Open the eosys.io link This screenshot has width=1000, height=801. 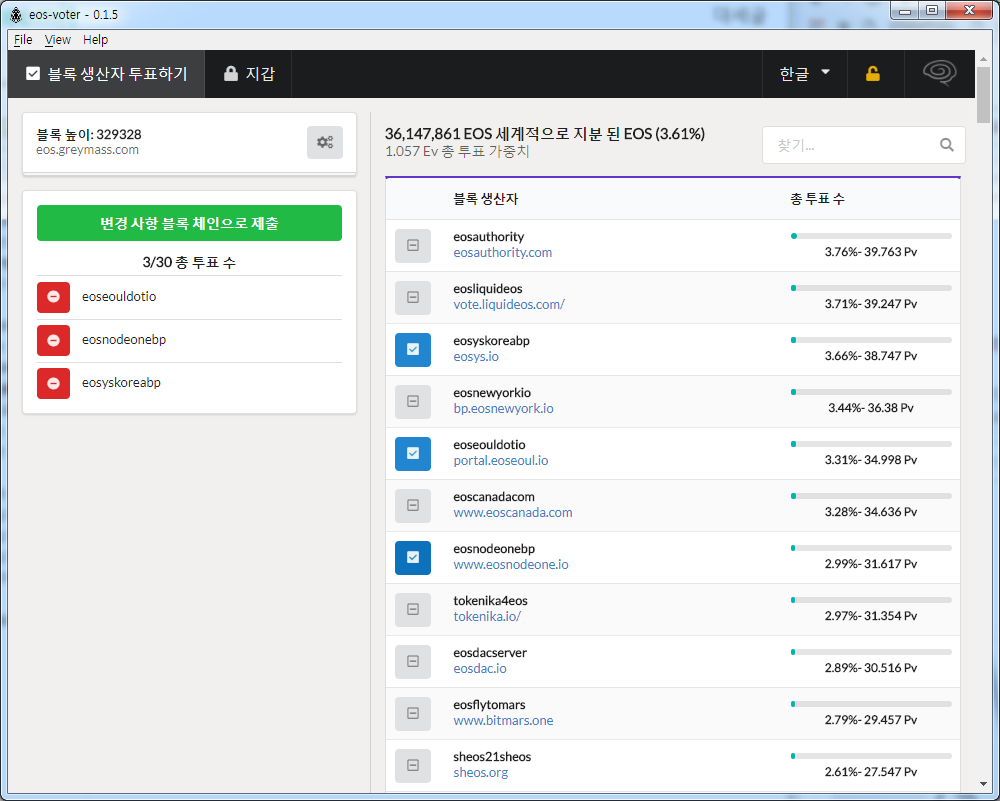pyautogui.click(x=476, y=356)
